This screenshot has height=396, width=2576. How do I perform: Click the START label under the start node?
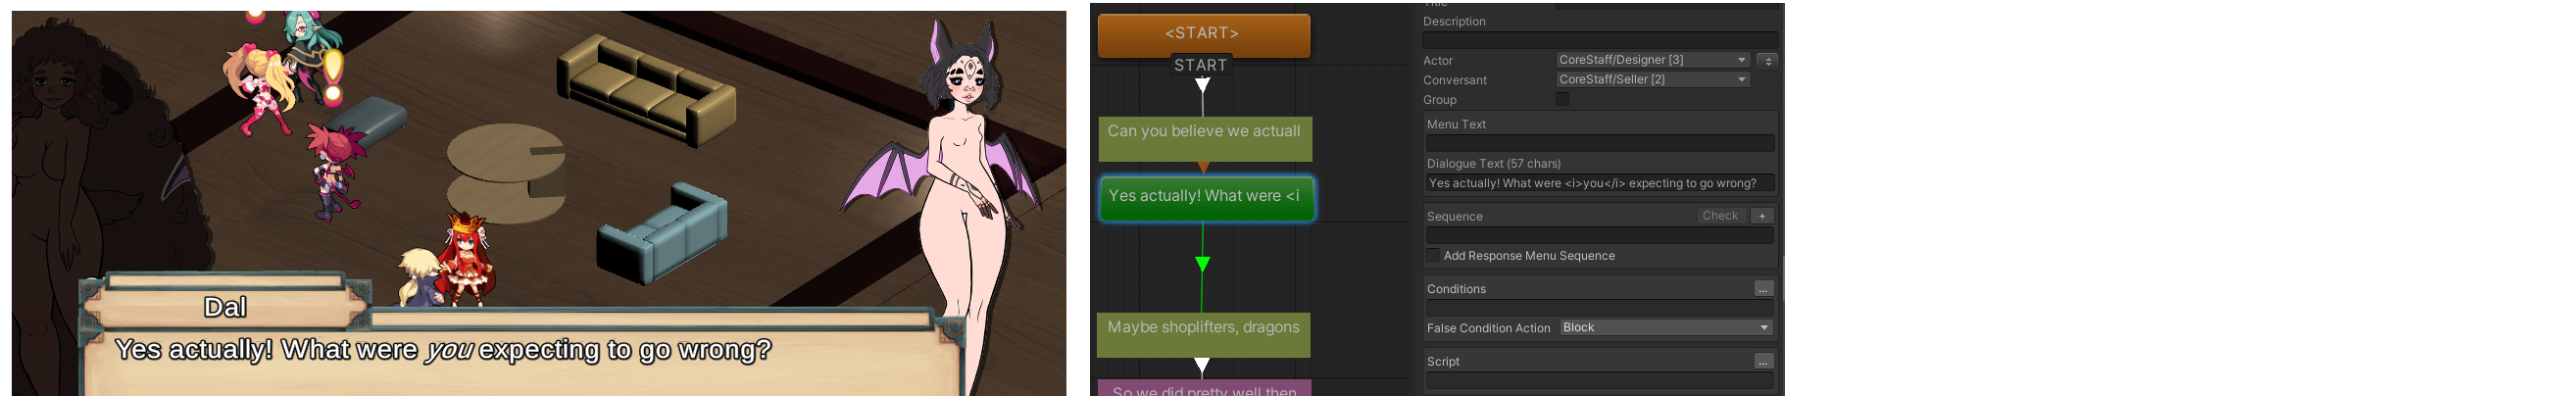tap(1201, 65)
